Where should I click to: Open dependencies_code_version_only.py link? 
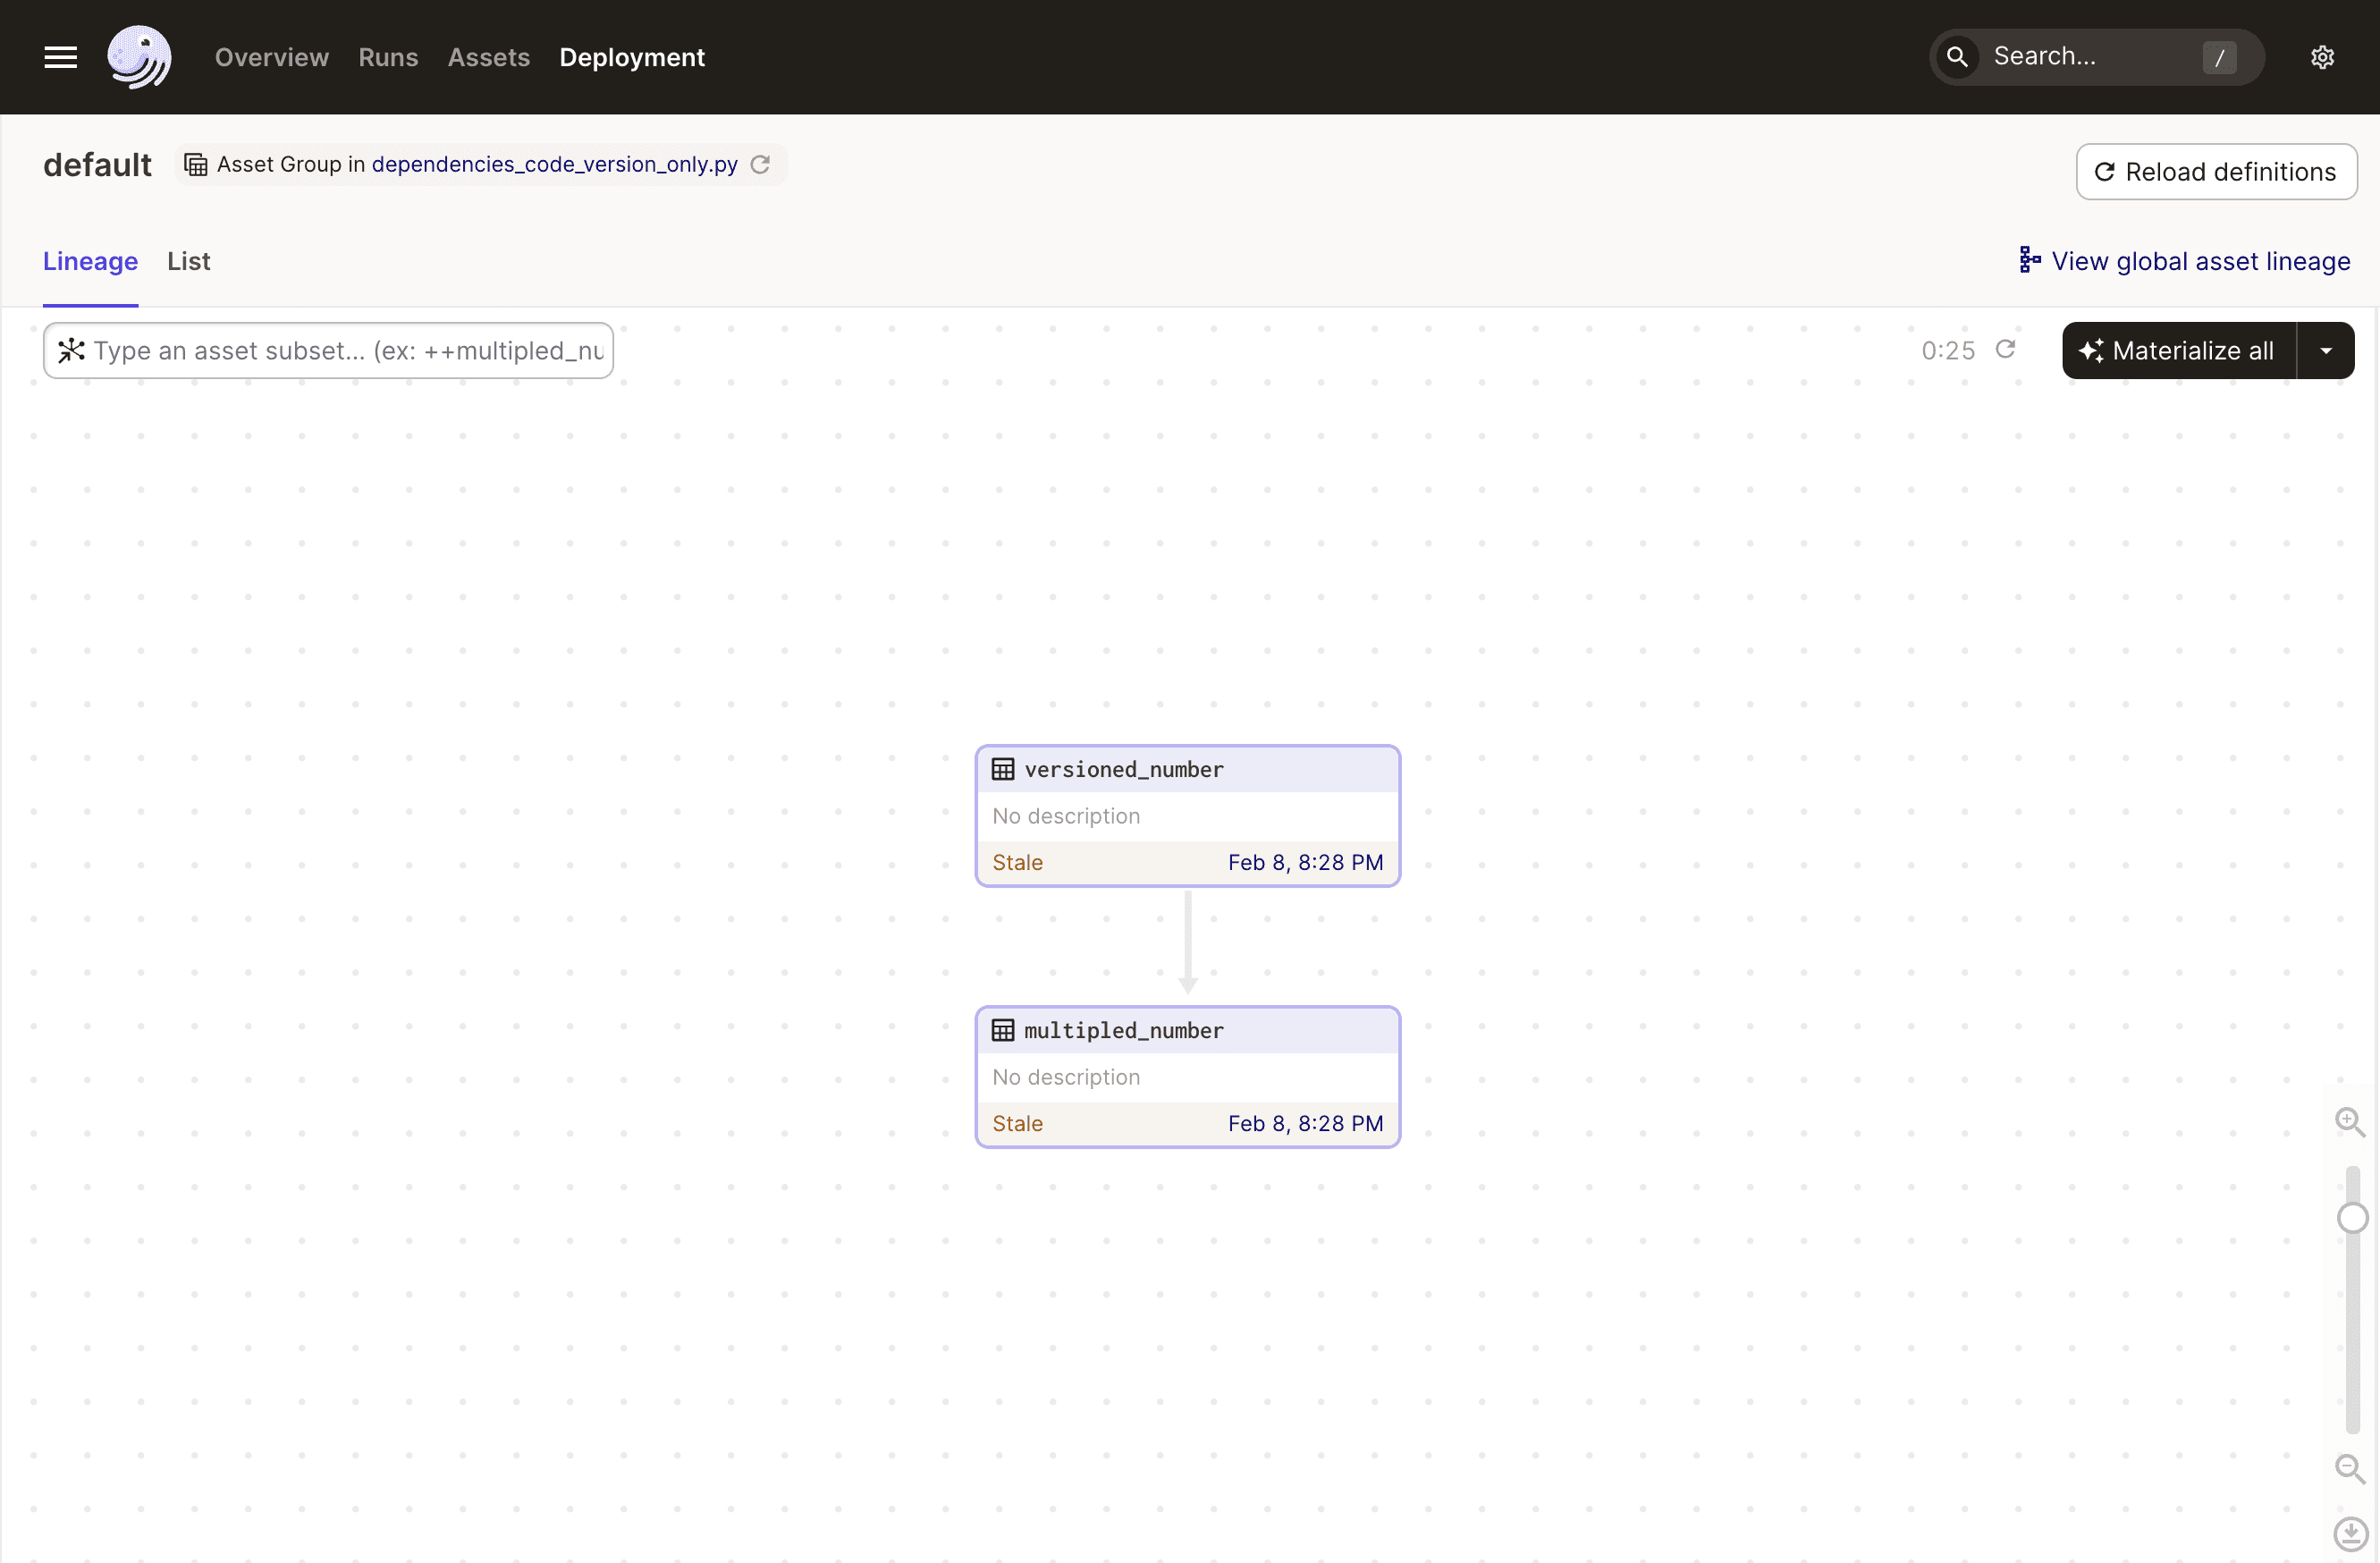(555, 164)
